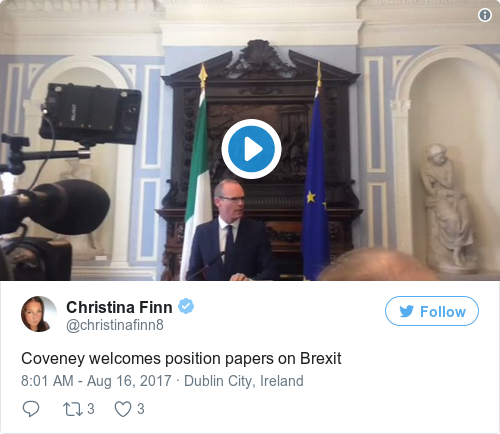
Task: Open the Christina Finn display name link
Action: pyautogui.click(x=119, y=307)
